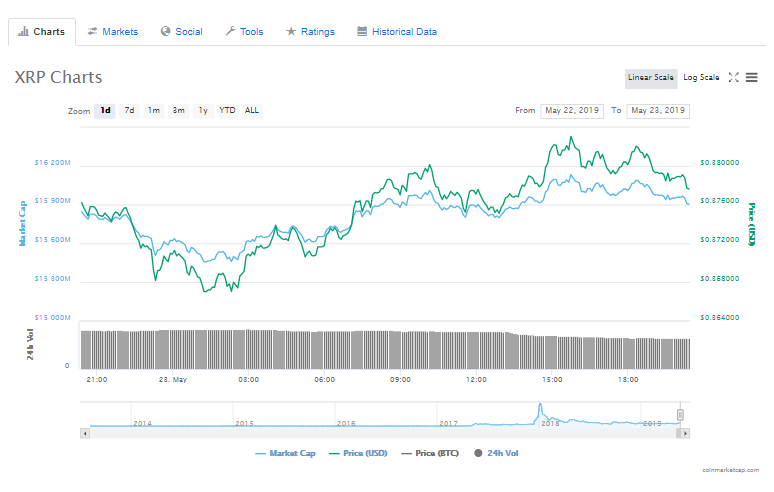Toggle Market Cap series in legend

[x=285, y=454]
